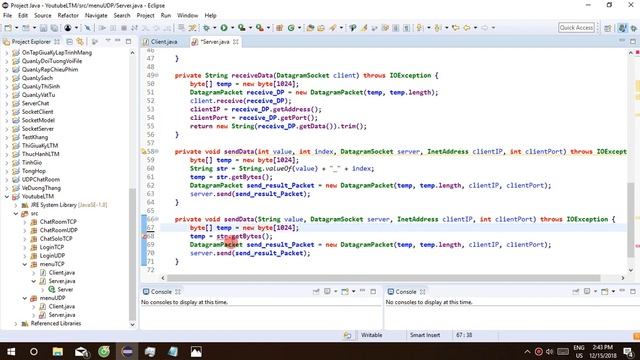Click the New Java Class icon
Screen dimensions: 640x360
(x=291, y=28)
